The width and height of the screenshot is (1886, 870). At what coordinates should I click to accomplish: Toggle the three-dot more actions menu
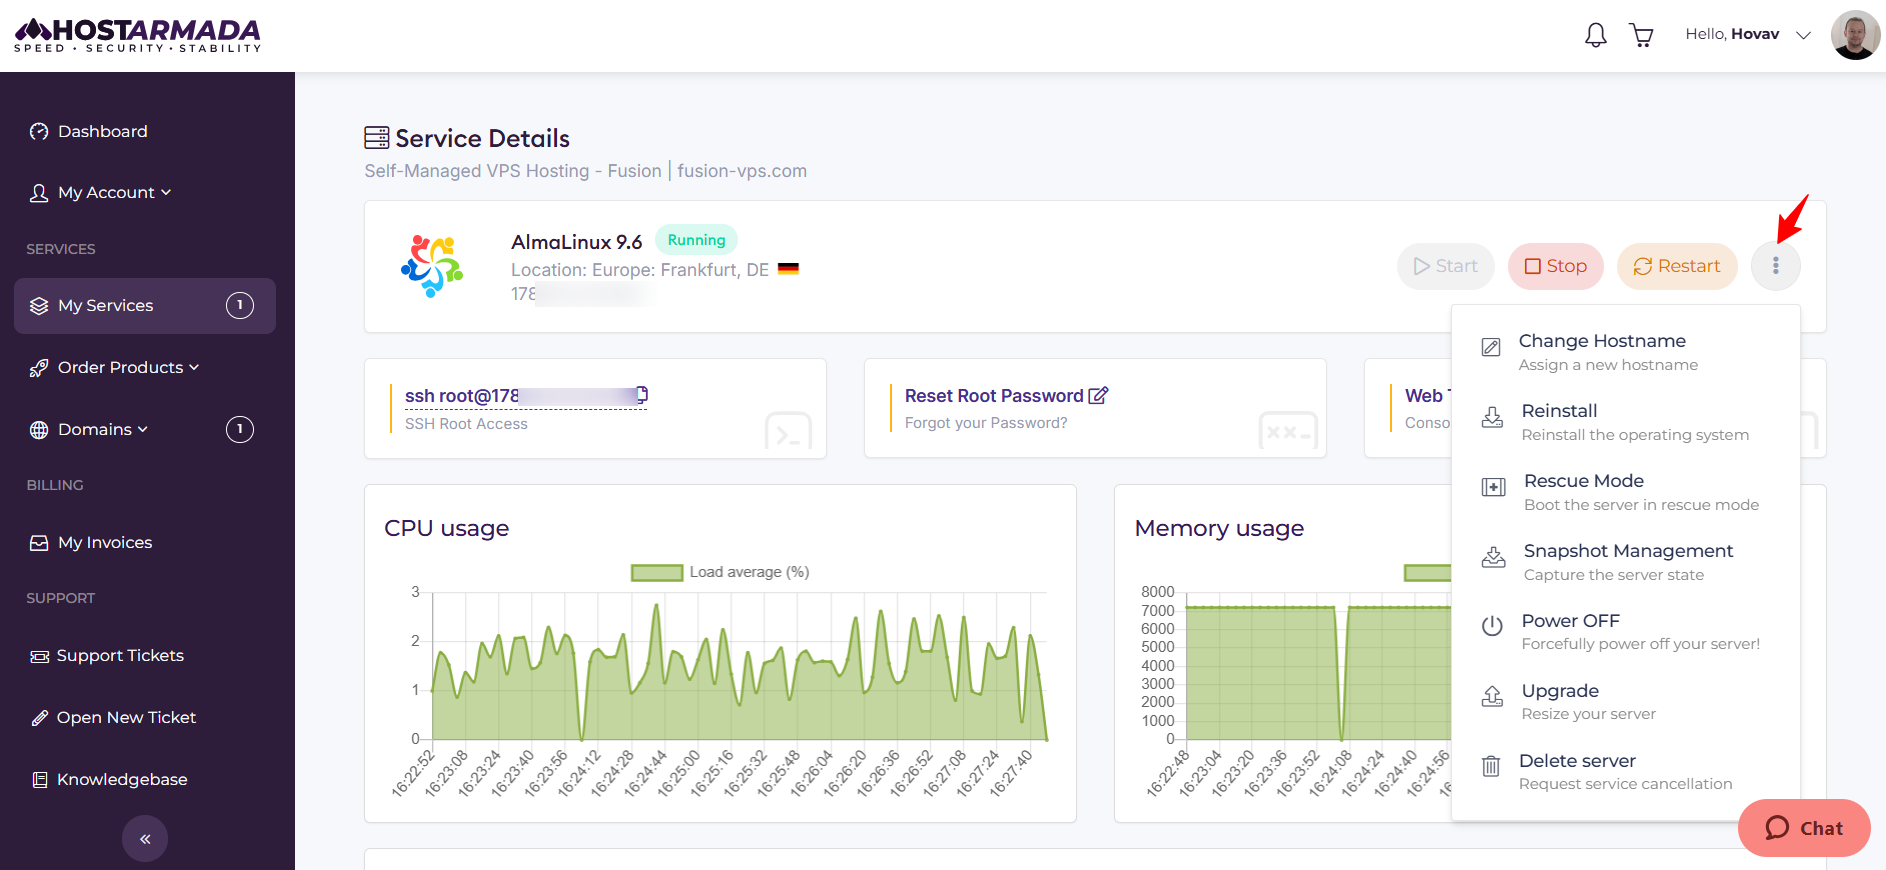[1776, 266]
